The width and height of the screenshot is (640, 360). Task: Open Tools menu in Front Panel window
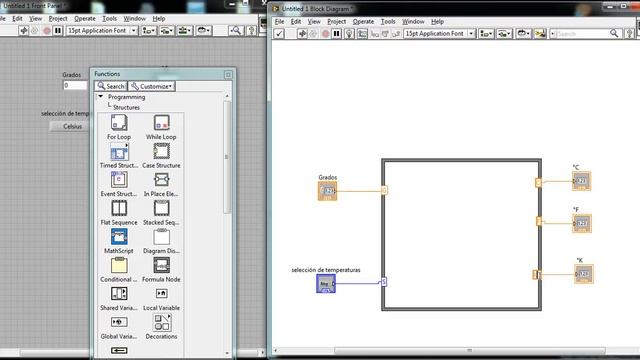(x=109, y=19)
